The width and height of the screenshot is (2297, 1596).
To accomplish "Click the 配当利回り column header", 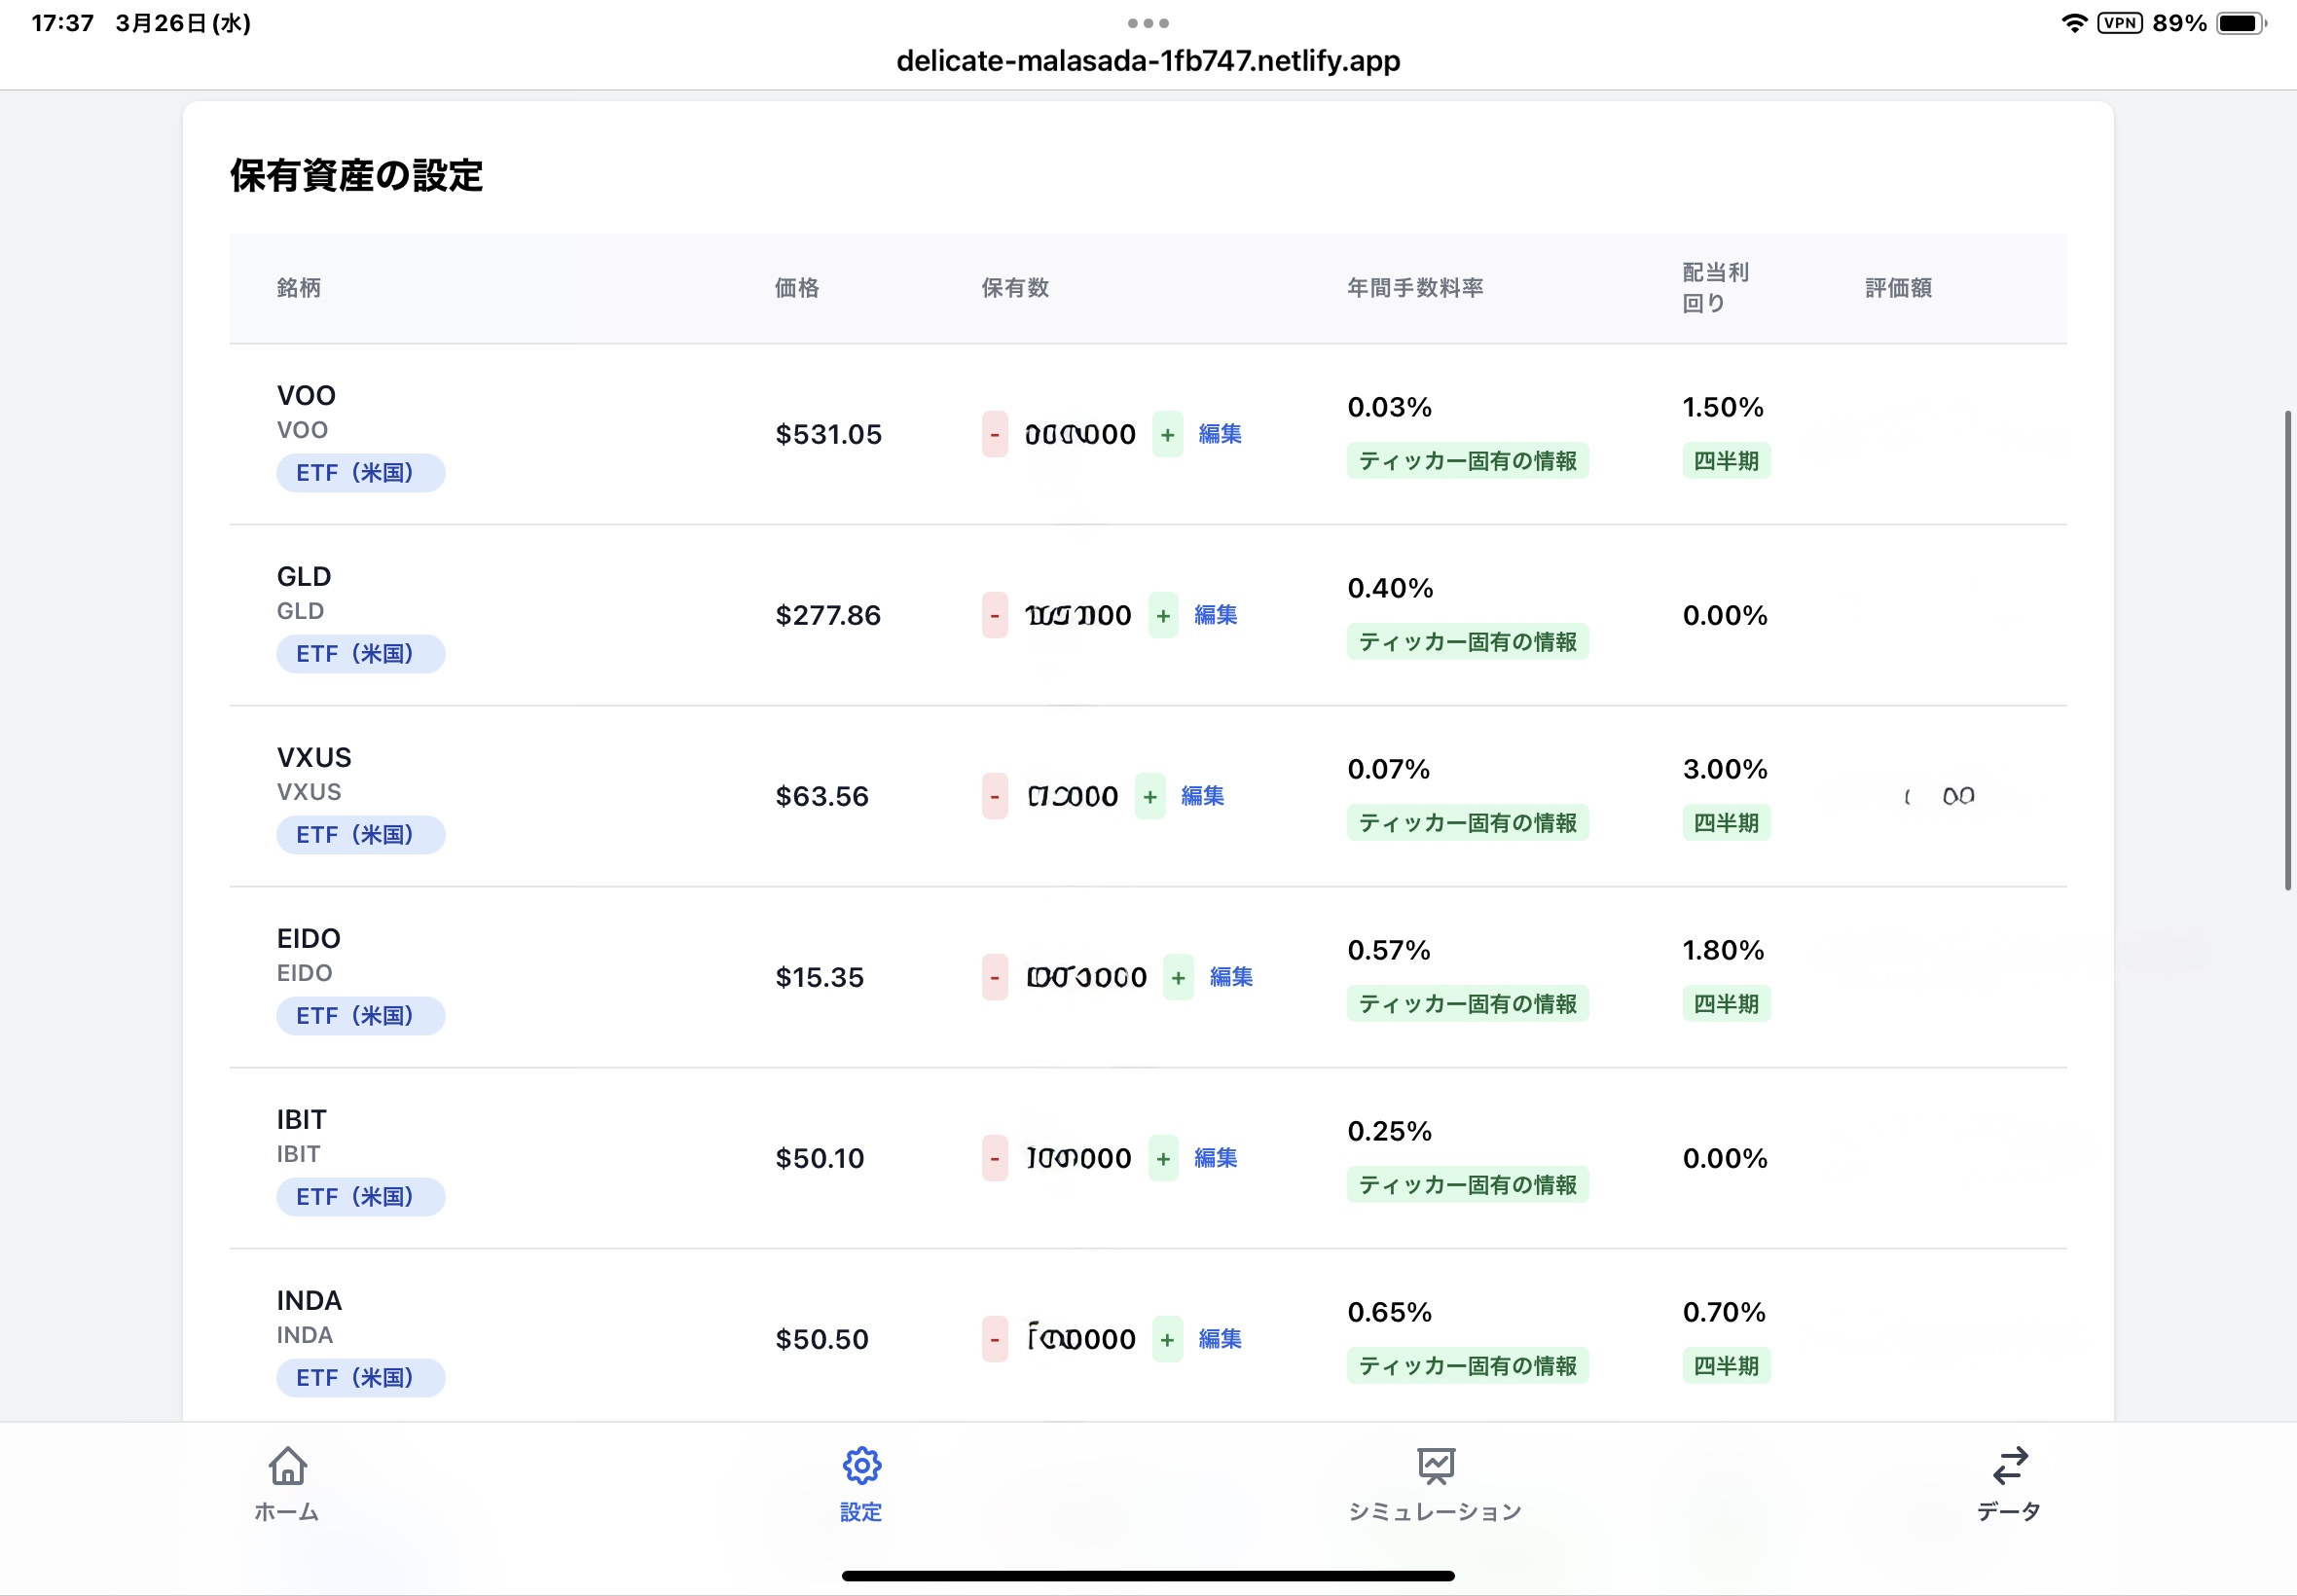I will coord(1715,288).
